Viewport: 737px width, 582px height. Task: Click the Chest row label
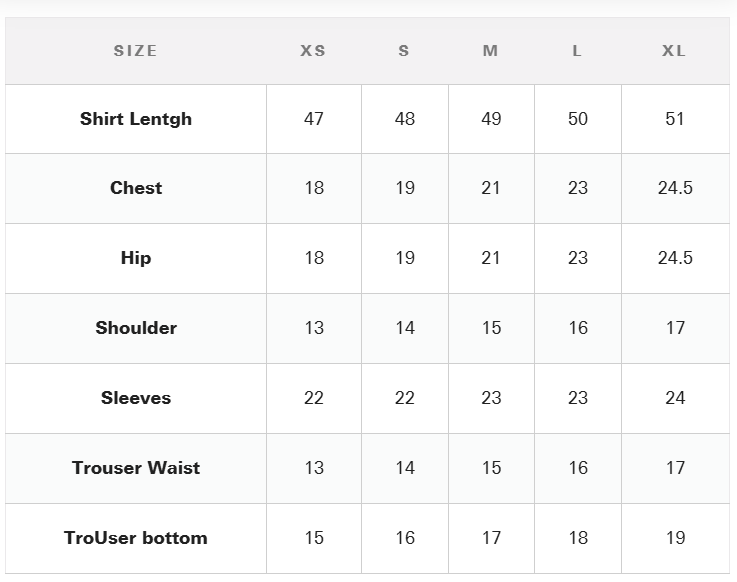tap(136, 188)
